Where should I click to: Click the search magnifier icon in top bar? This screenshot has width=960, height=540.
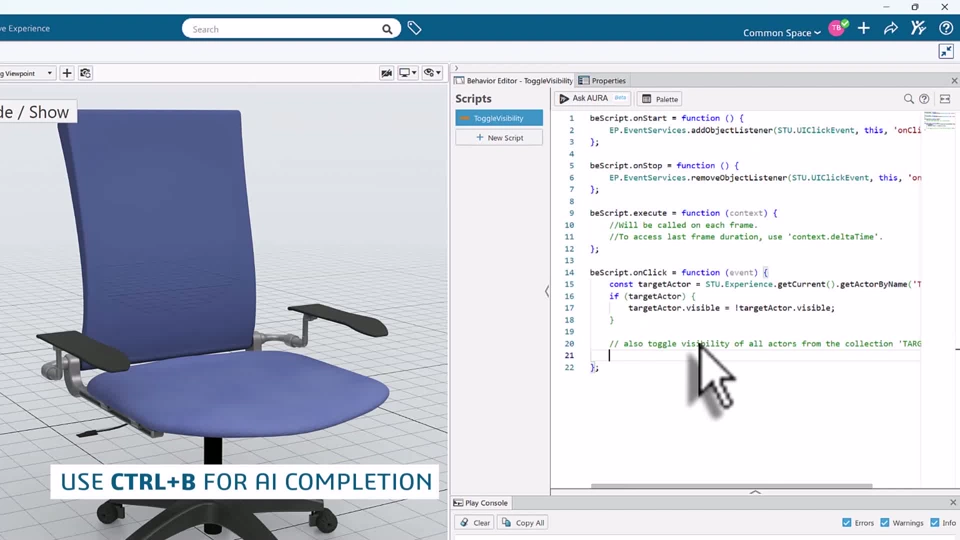387,29
